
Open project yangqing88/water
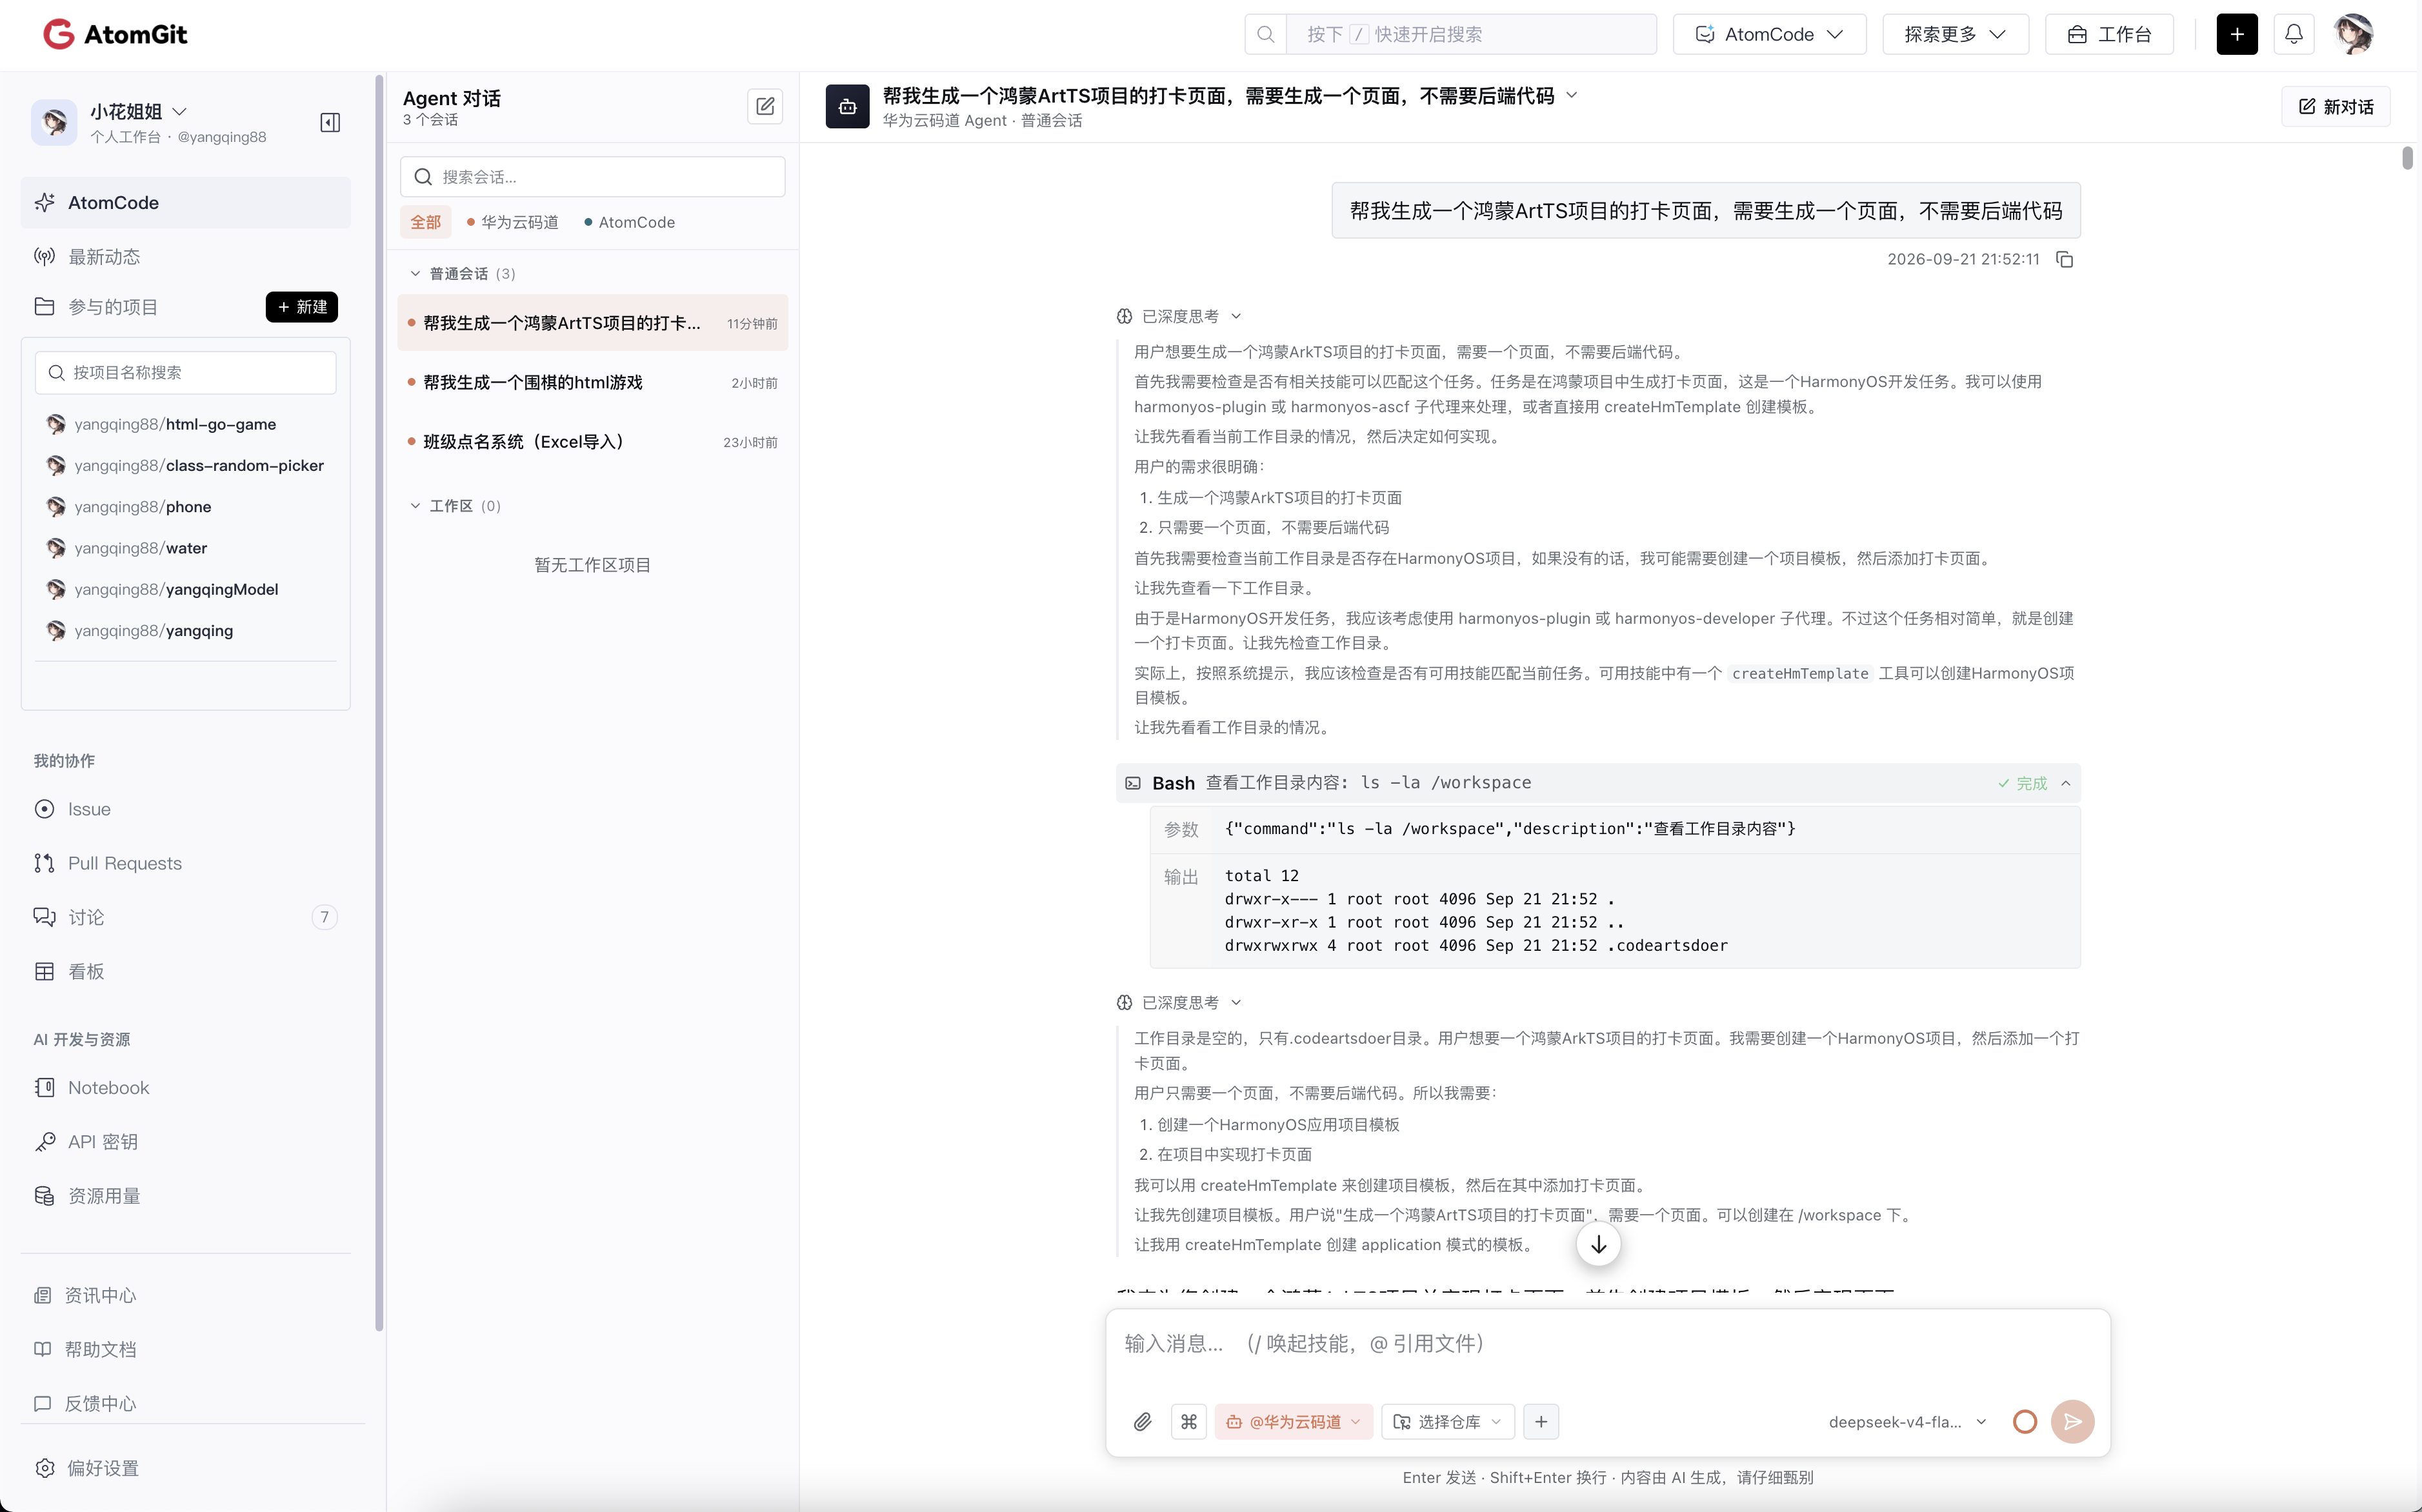140,547
